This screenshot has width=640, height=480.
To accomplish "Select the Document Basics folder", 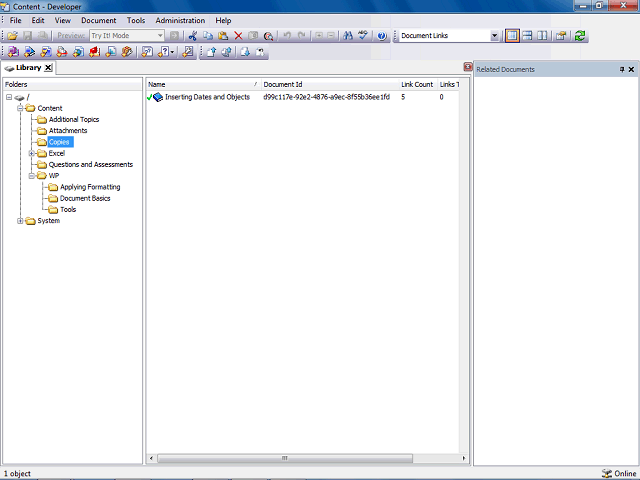I will (x=85, y=198).
